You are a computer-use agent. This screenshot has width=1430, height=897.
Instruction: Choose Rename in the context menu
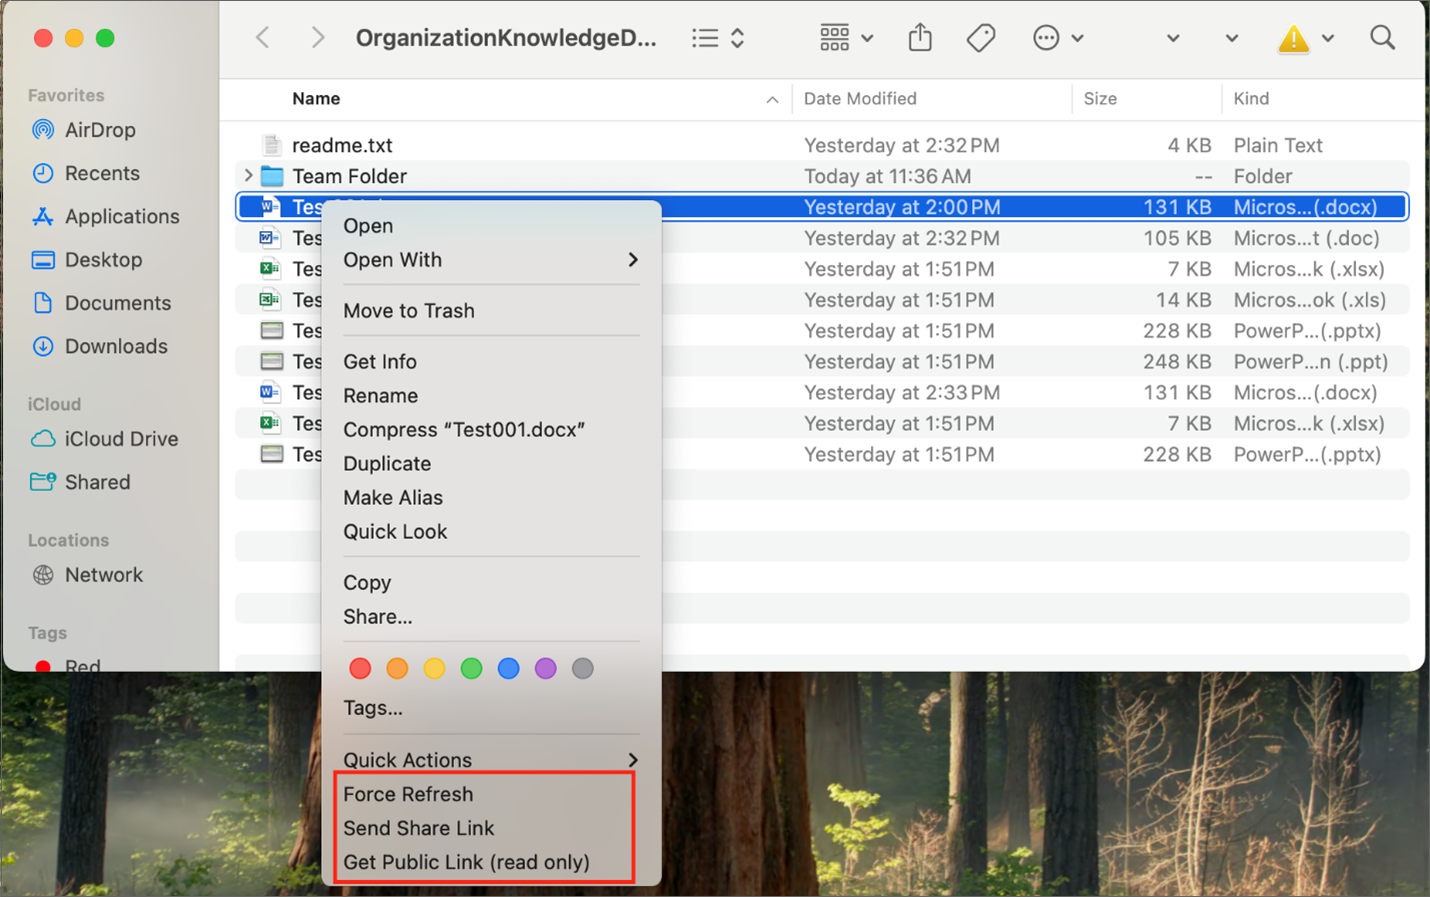pos(381,396)
